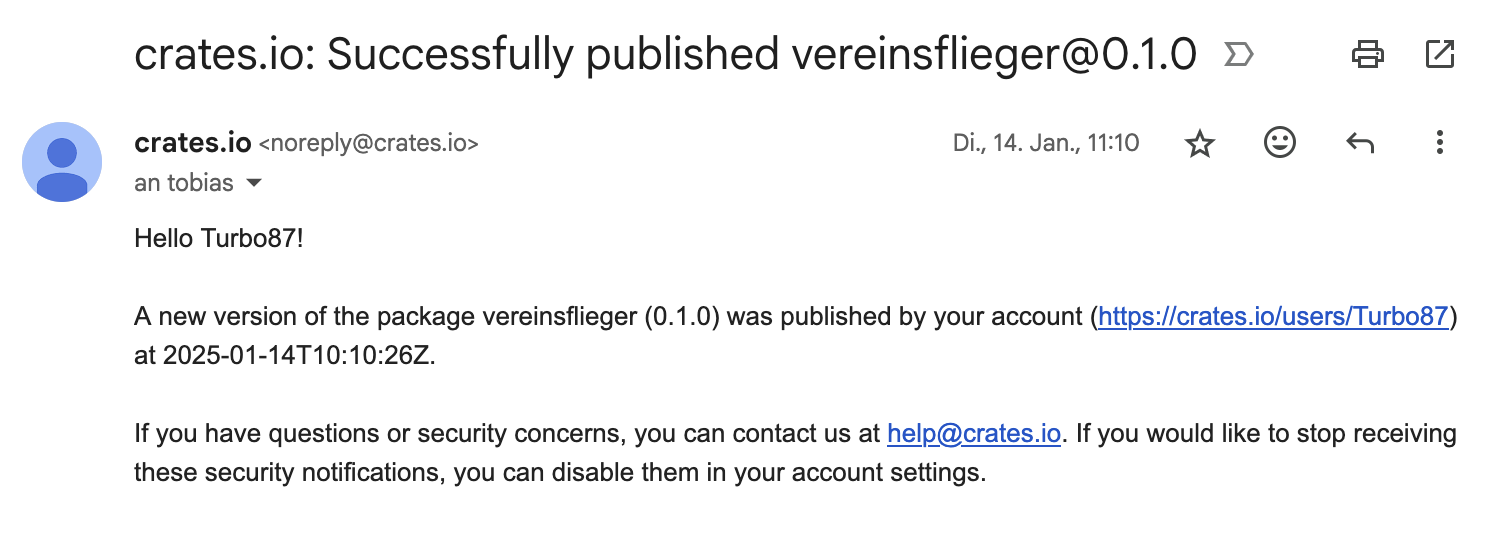This screenshot has height=560, width=1490.
Task: Open email in a new window
Action: pyautogui.click(x=1439, y=53)
